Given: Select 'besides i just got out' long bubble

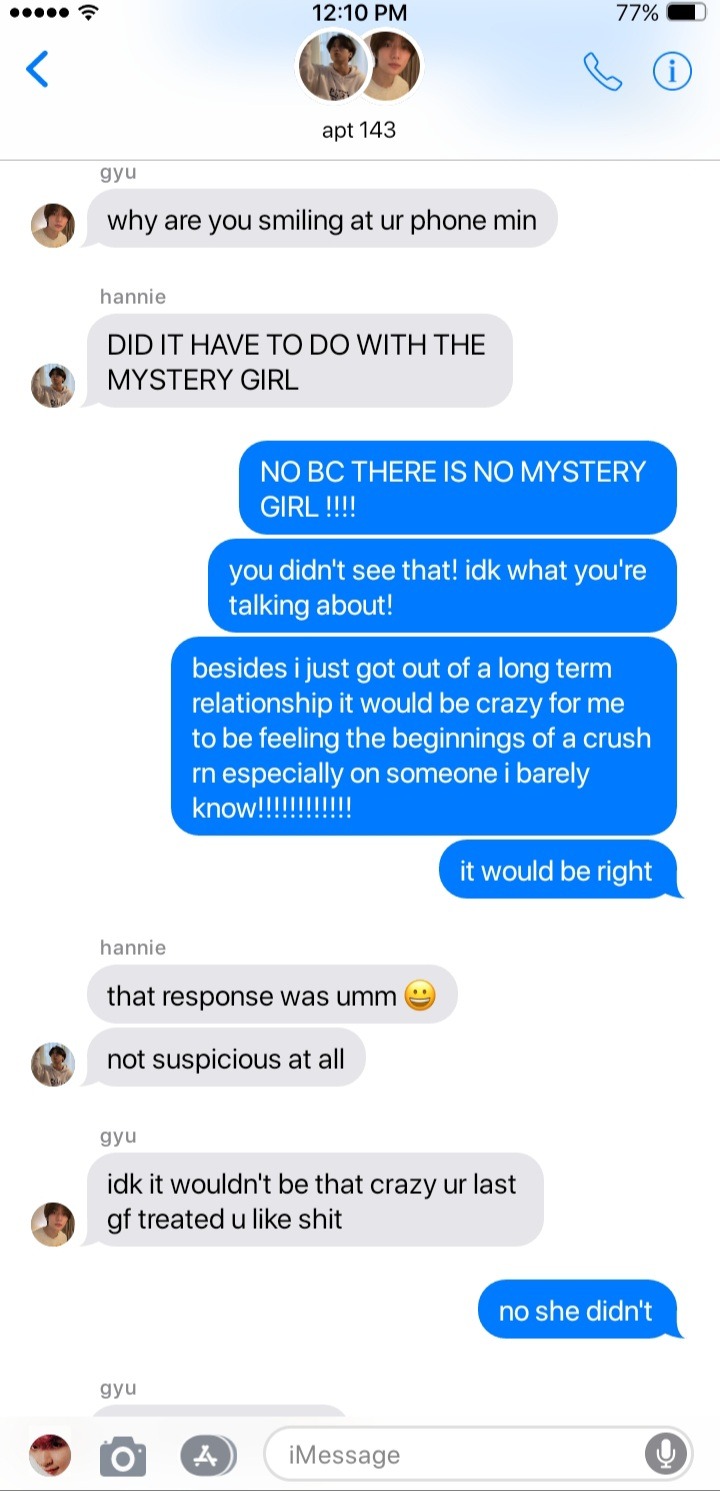Looking at the screenshot, I should (424, 737).
